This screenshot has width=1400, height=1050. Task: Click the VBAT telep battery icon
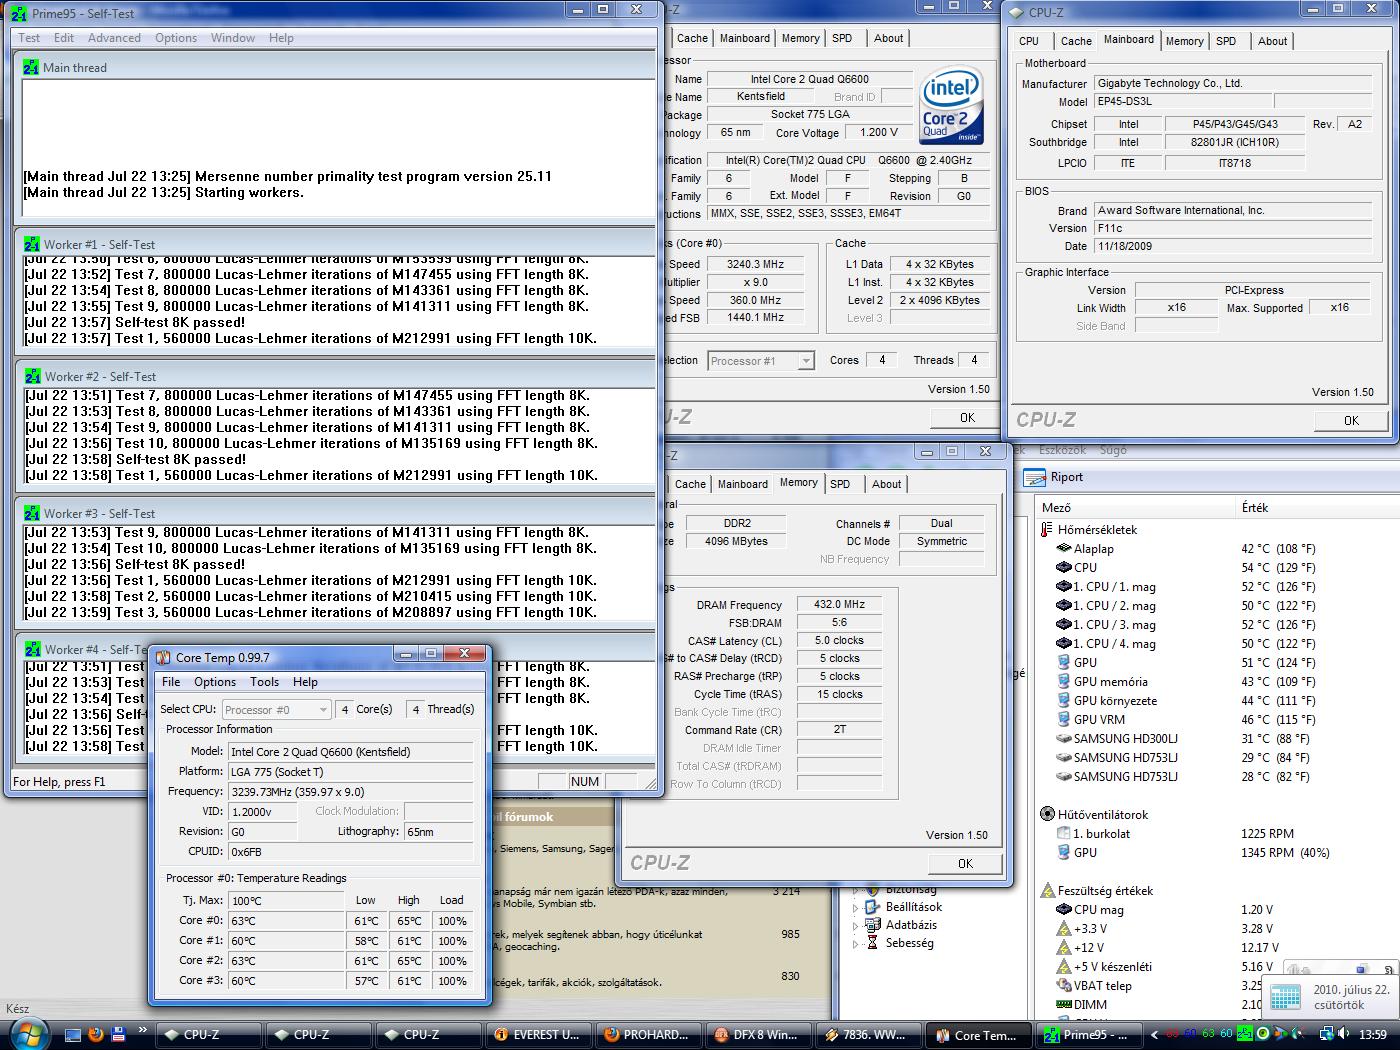pyautogui.click(x=1064, y=986)
